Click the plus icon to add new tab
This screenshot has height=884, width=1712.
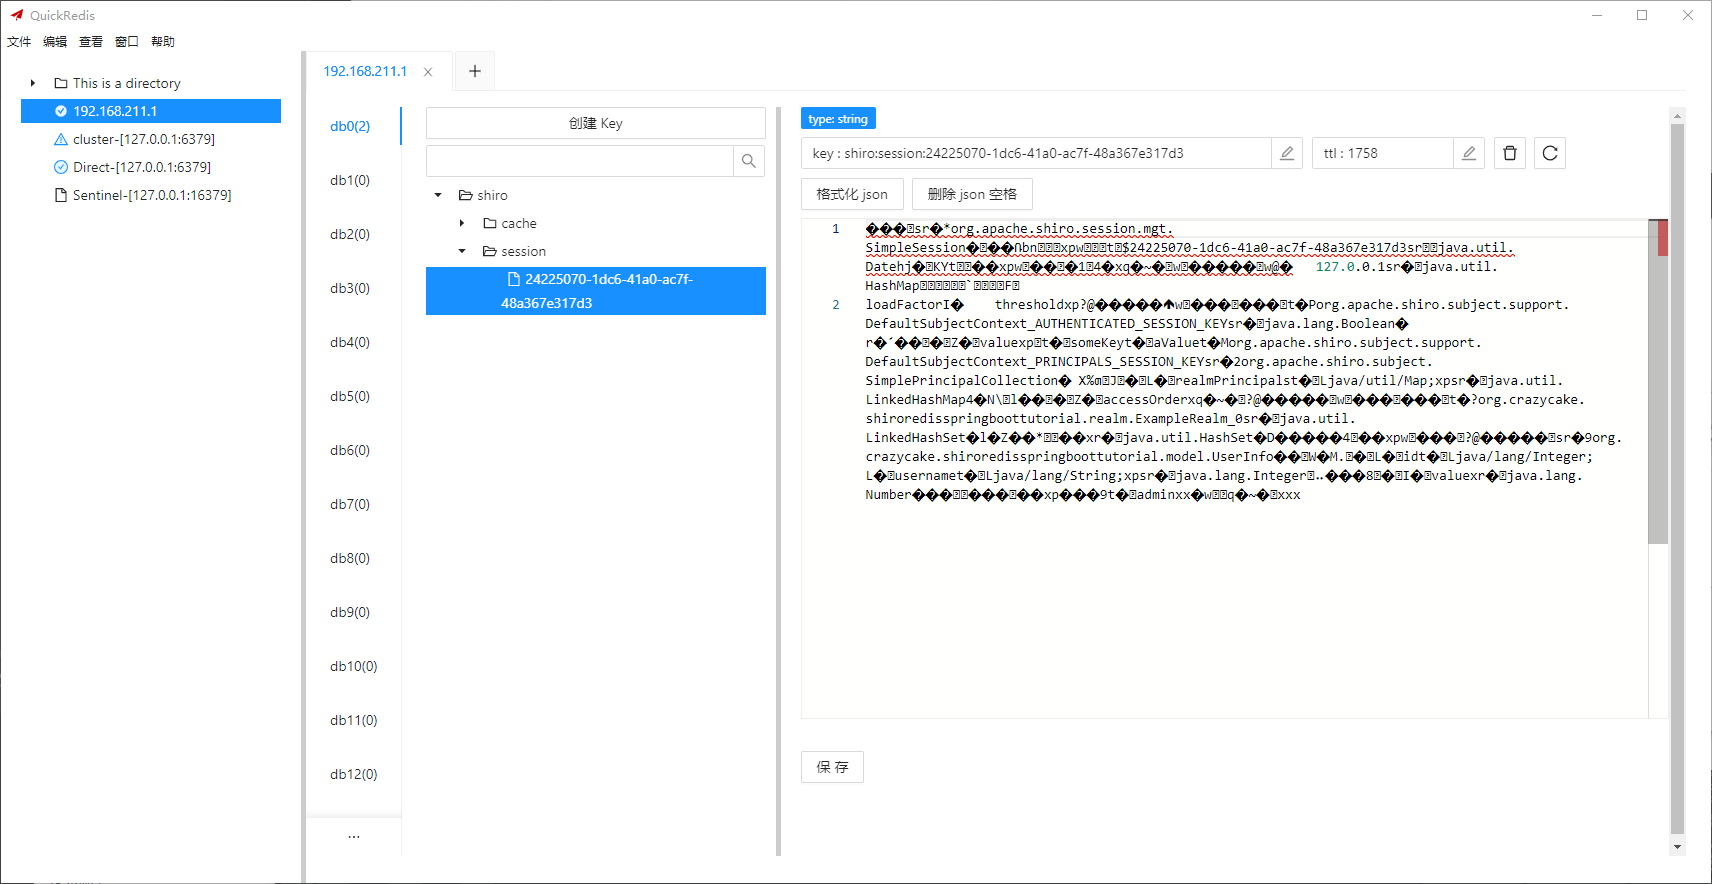[x=475, y=71]
